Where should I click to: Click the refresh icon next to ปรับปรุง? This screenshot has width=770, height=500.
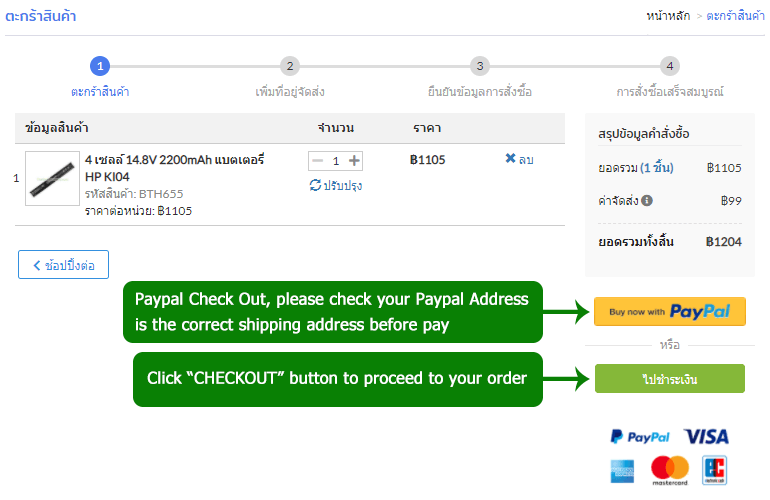(x=315, y=185)
